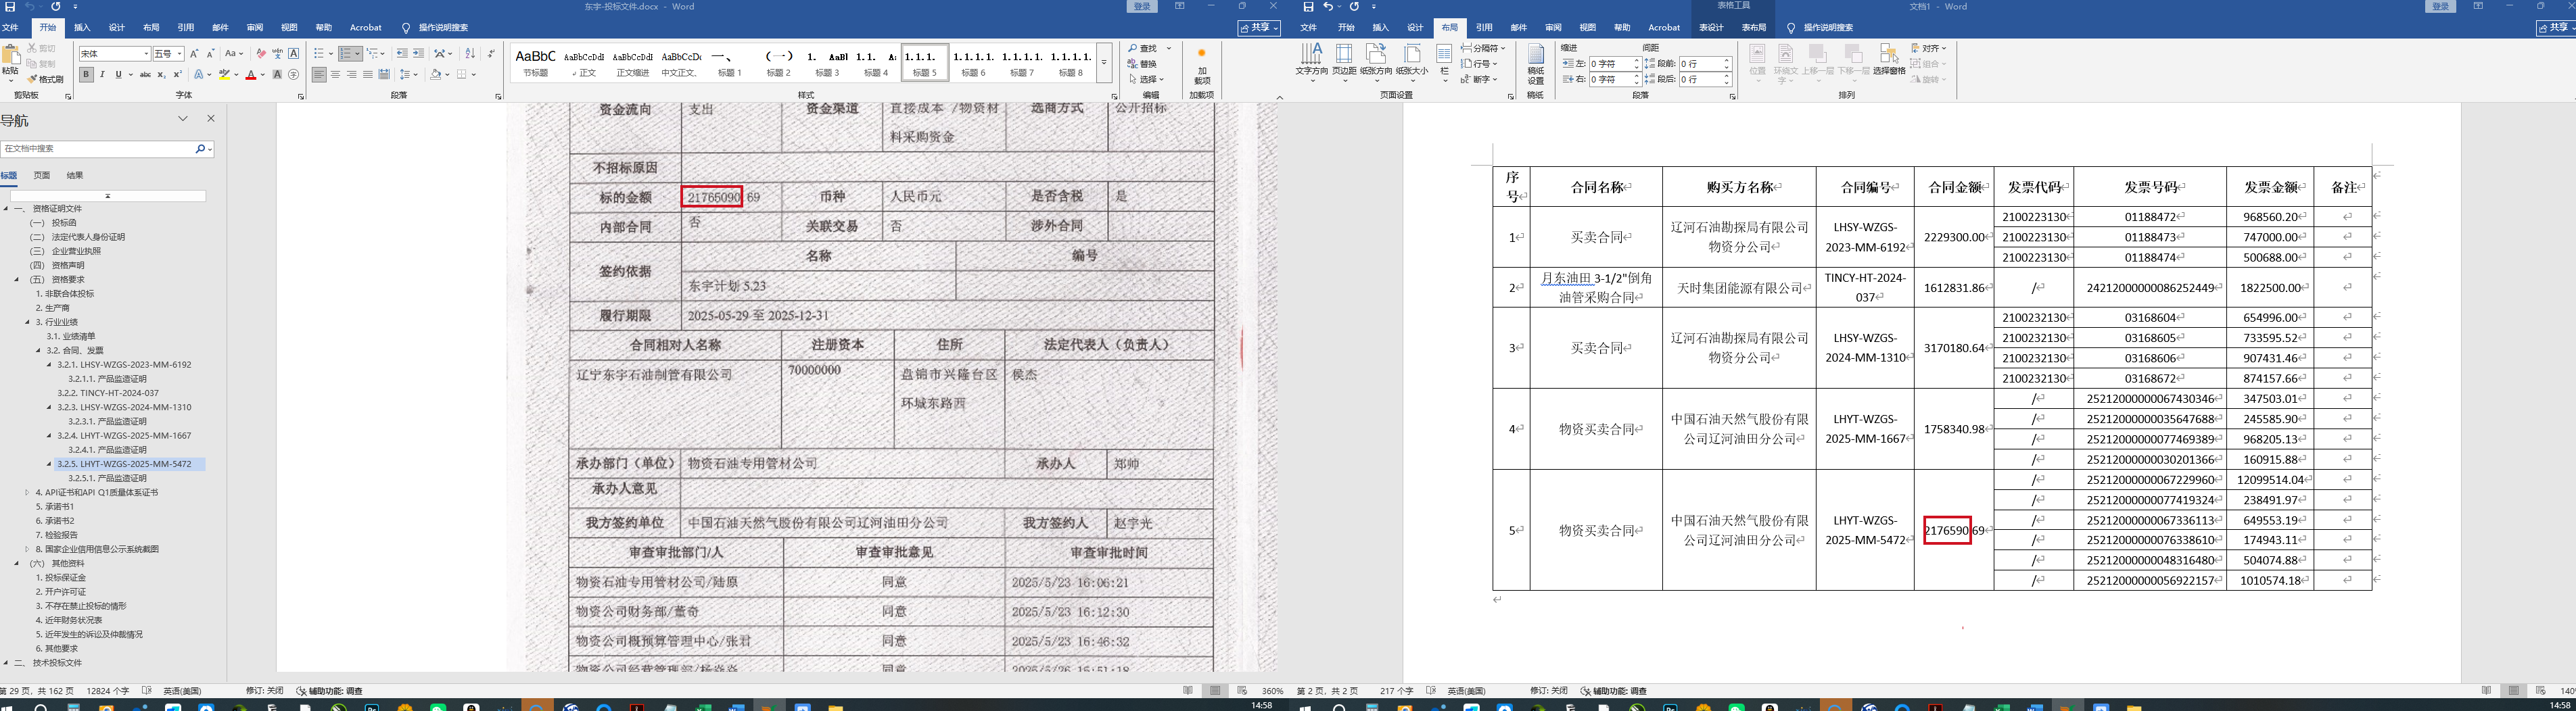The height and width of the screenshot is (711, 2576).
Task: Click the Format Painter (格式刷) tool
Action: coord(45,79)
